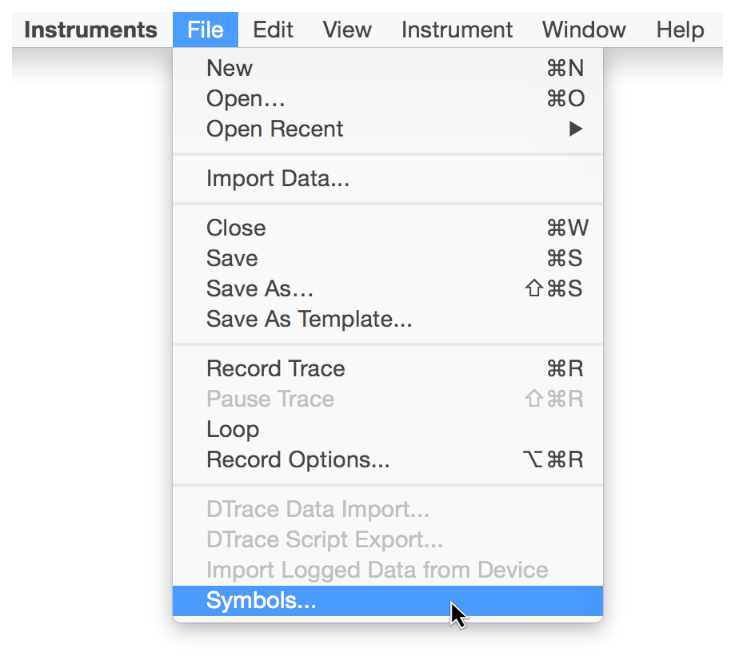Image resolution: width=735 pixels, height=664 pixels.
Task: Open the Window menu
Action: tap(584, 30)
